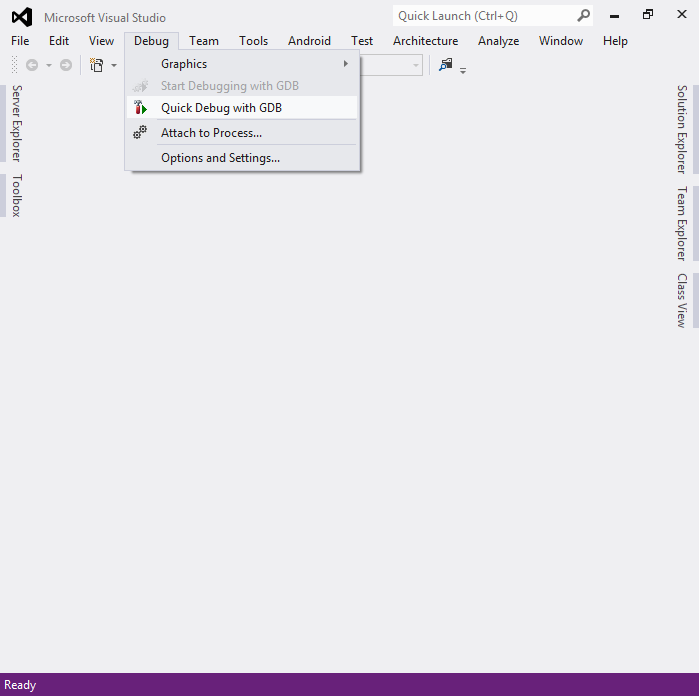Open the Help menu
The height and width of the screenshot is (697, 699).
pyautogui.click(x=615, y=41)
